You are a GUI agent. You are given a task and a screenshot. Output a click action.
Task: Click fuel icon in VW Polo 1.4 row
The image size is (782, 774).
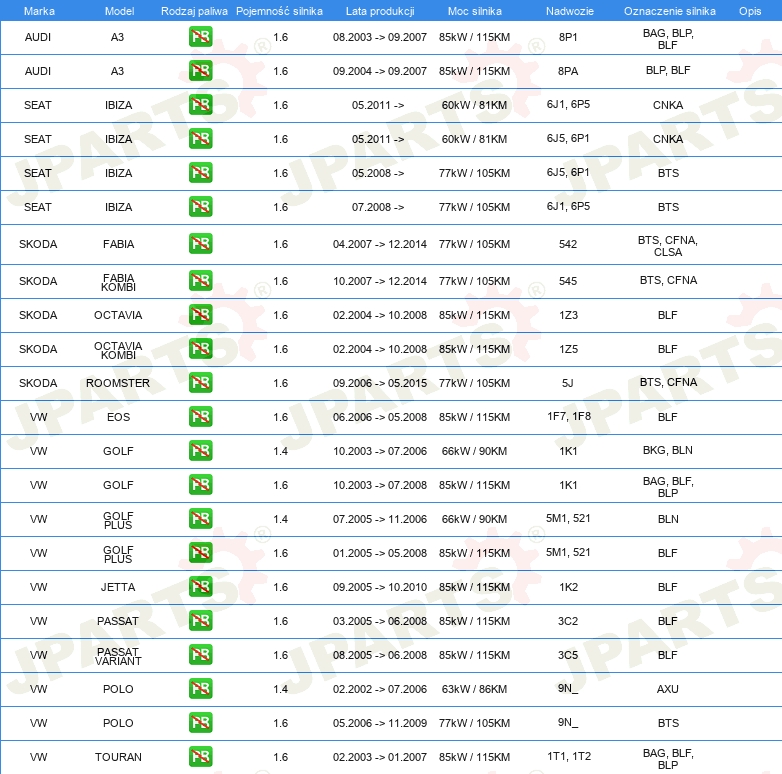(x=200, y=688)
